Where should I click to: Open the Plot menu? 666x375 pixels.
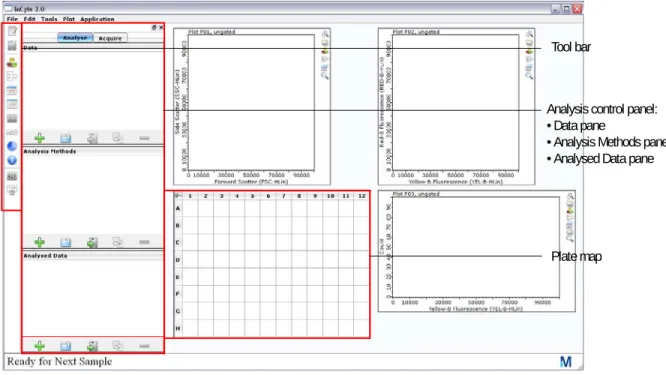[x=69, y=19]
